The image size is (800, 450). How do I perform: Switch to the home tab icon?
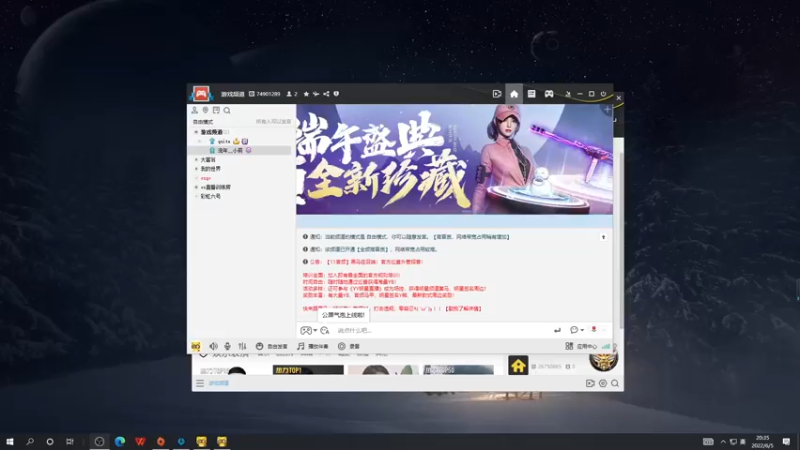[514, 94]
